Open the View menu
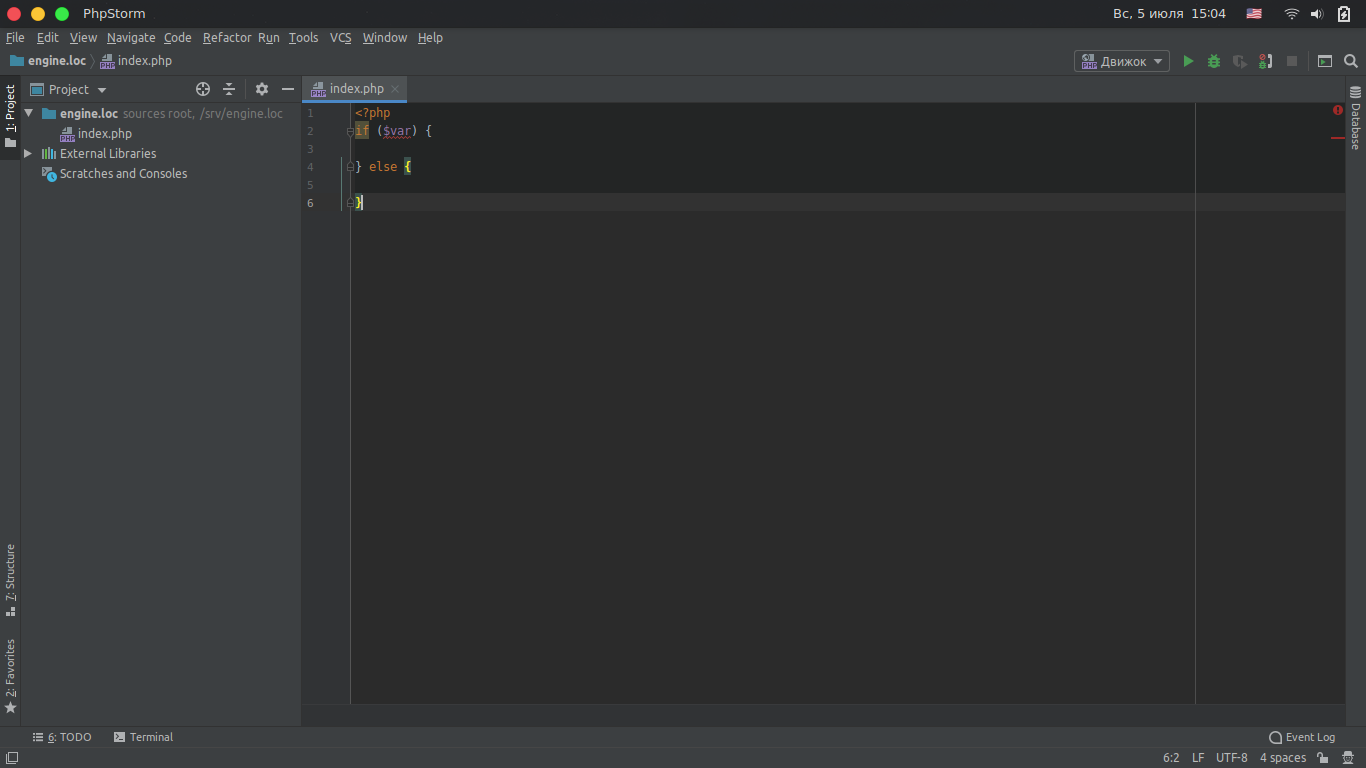 tap(83, 37)
